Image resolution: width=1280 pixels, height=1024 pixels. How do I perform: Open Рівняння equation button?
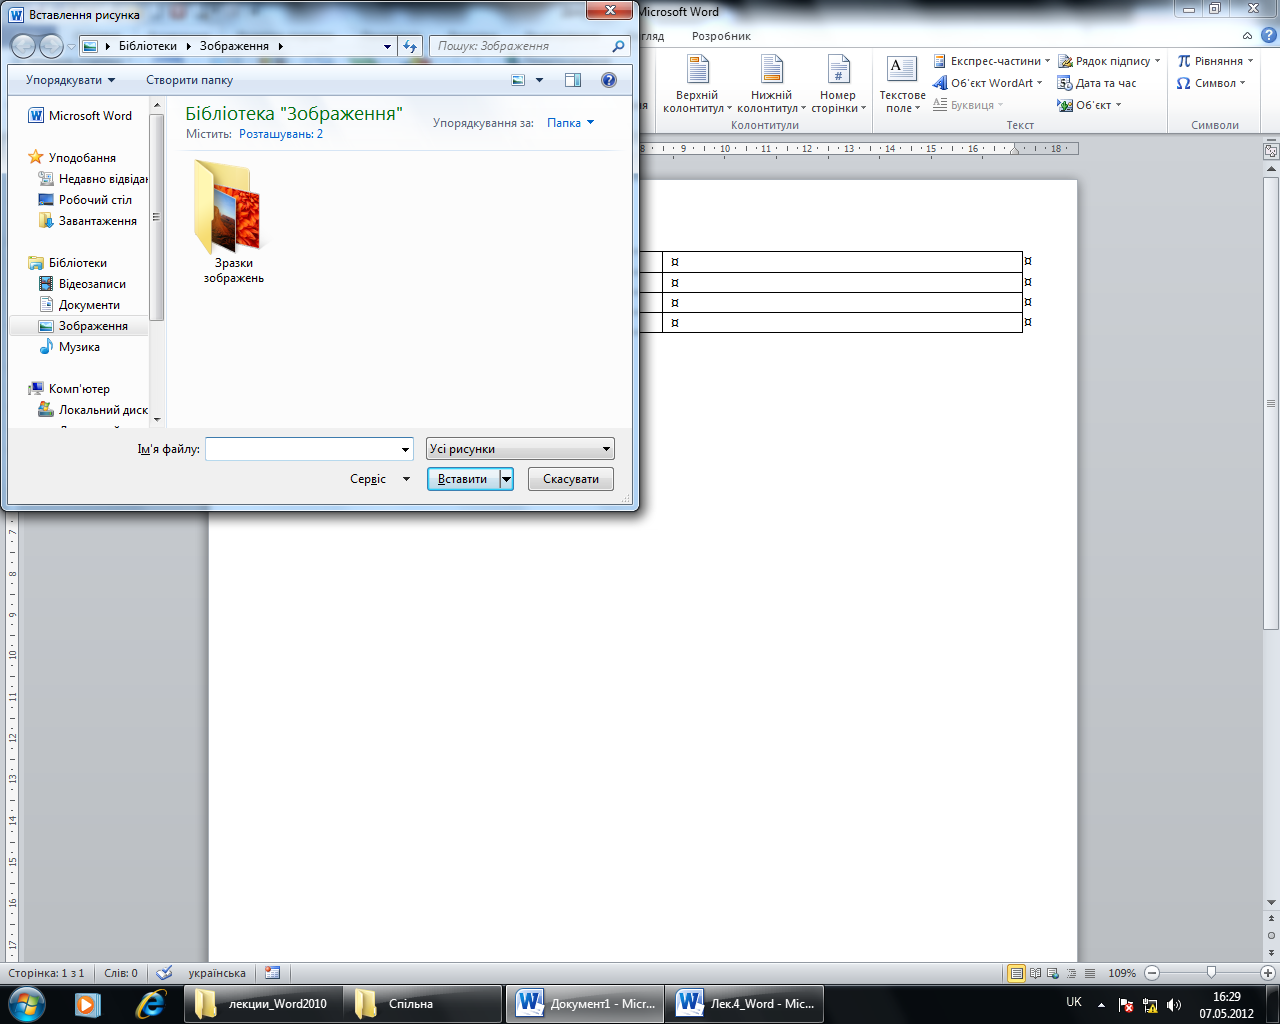(1215, 61)
